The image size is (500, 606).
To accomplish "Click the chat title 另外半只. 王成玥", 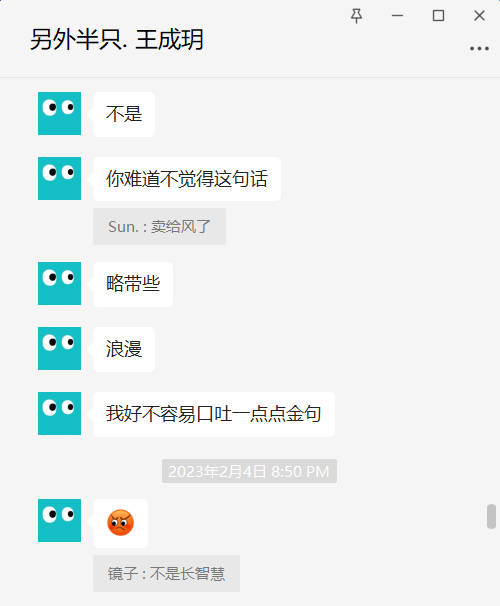I will coord(117,39).
